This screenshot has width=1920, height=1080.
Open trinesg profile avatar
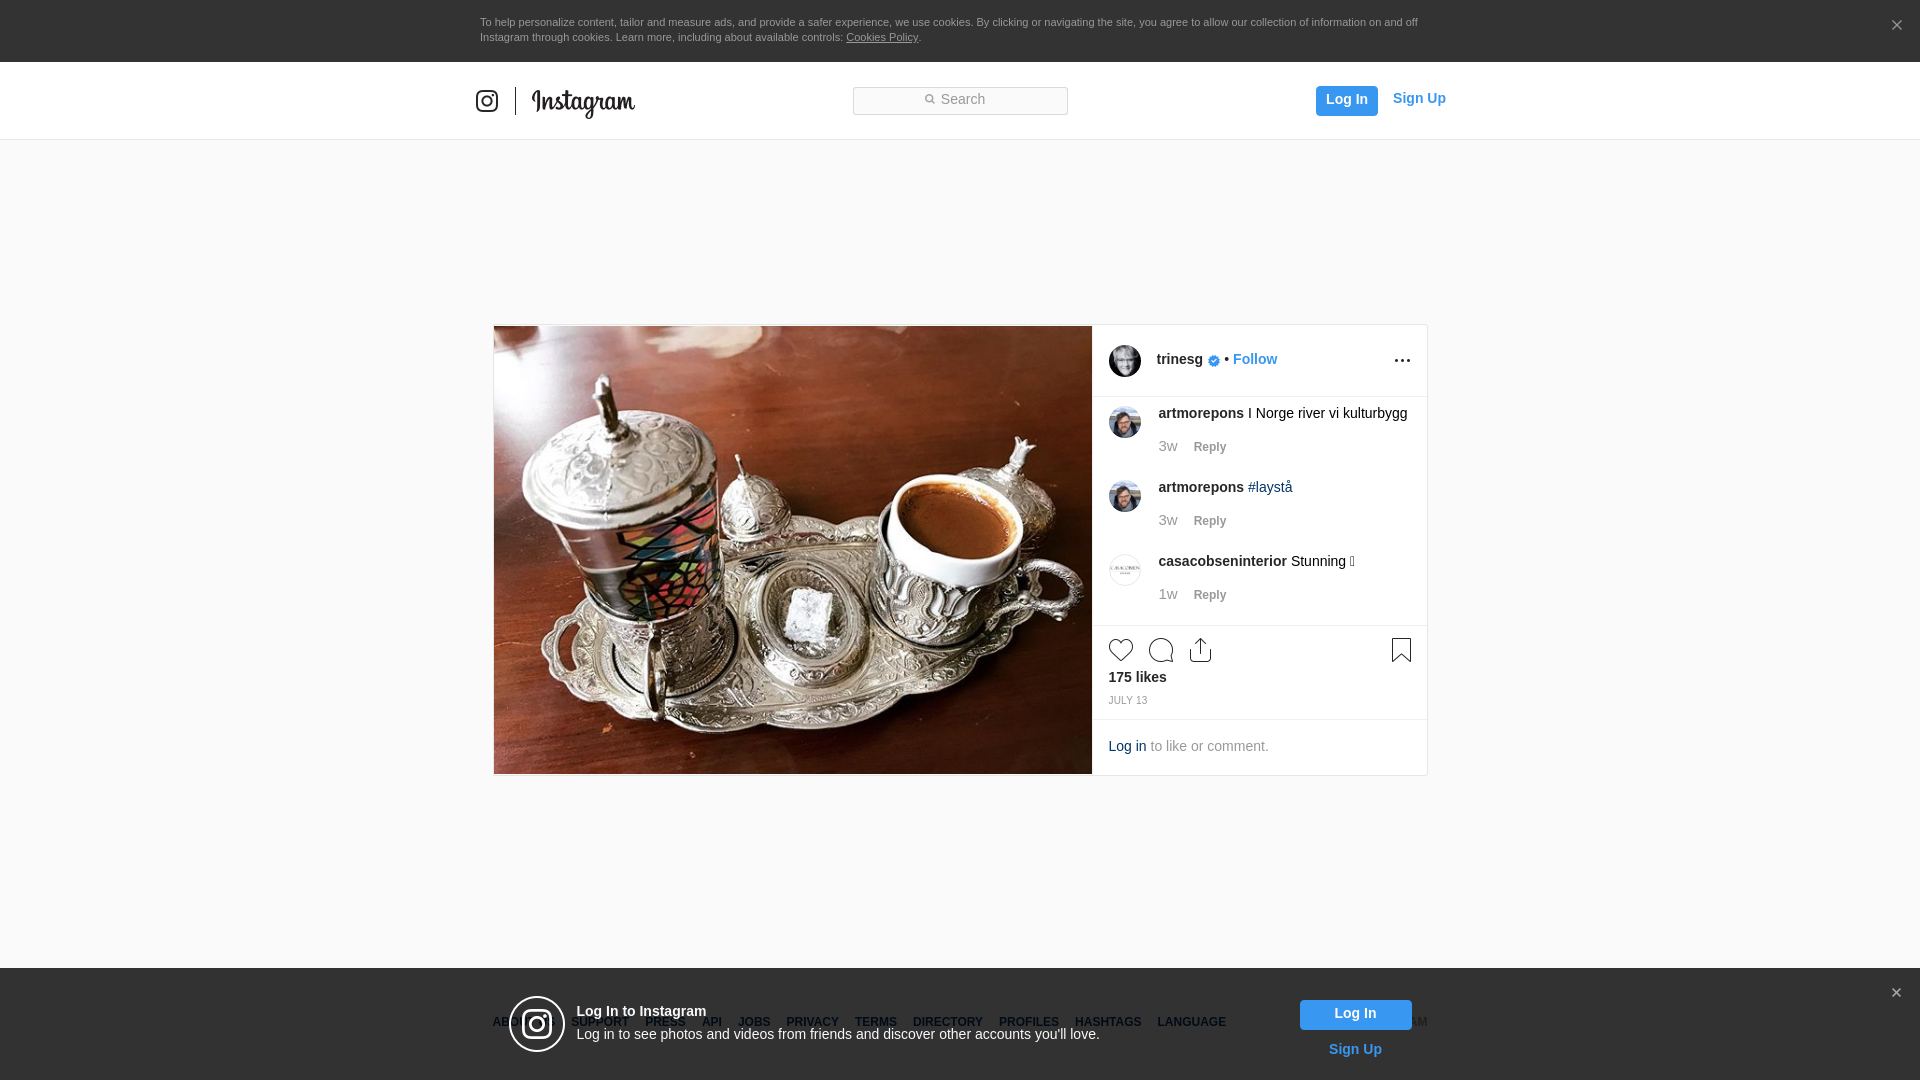1124,361
